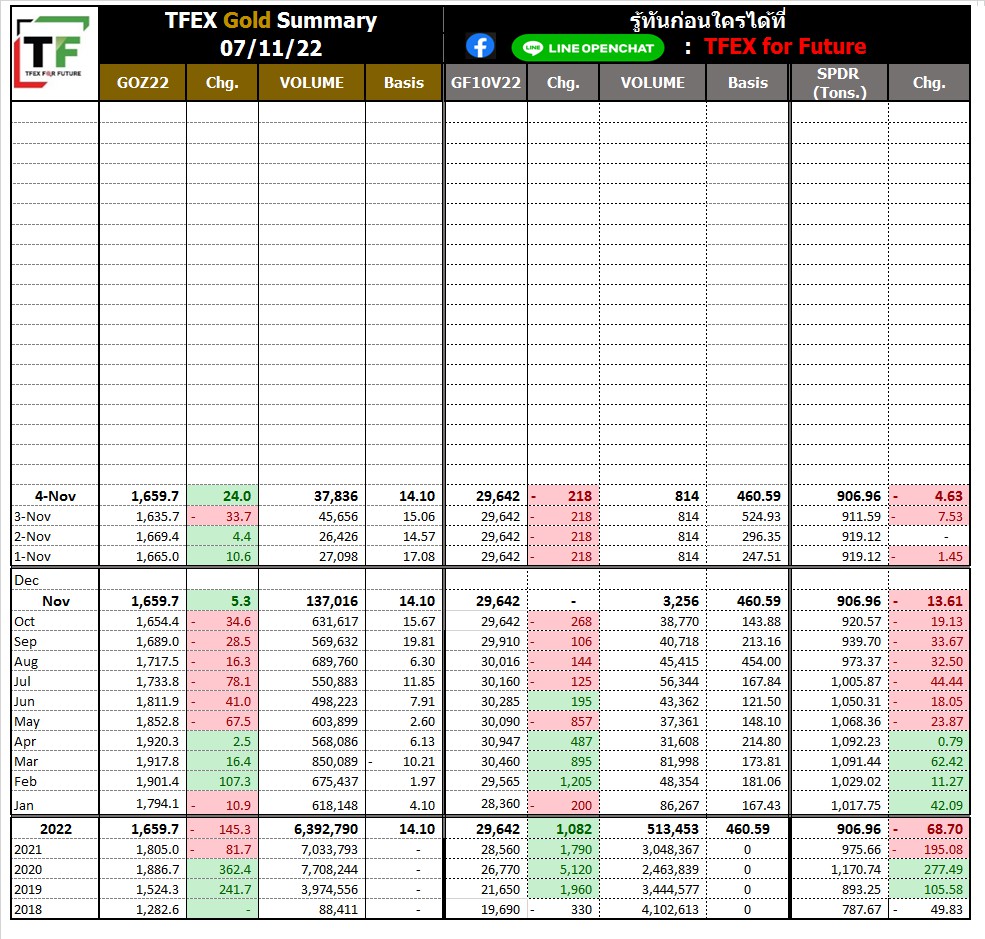Select the GF10V22 column header
The height and width of the screenshot is (939, 985).
click(486, 82)
